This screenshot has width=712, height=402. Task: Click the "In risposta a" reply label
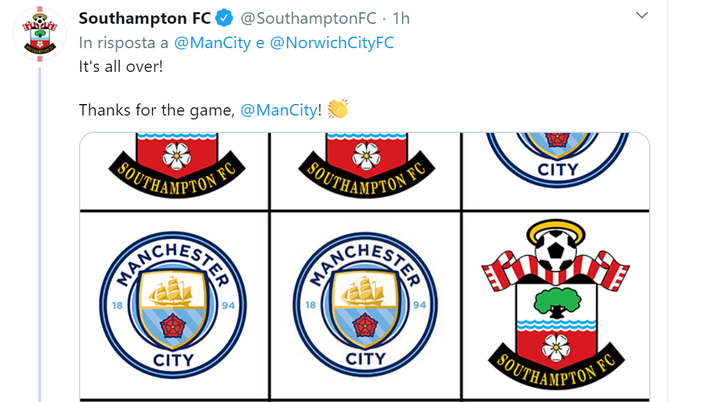click(x=124, y=43)
